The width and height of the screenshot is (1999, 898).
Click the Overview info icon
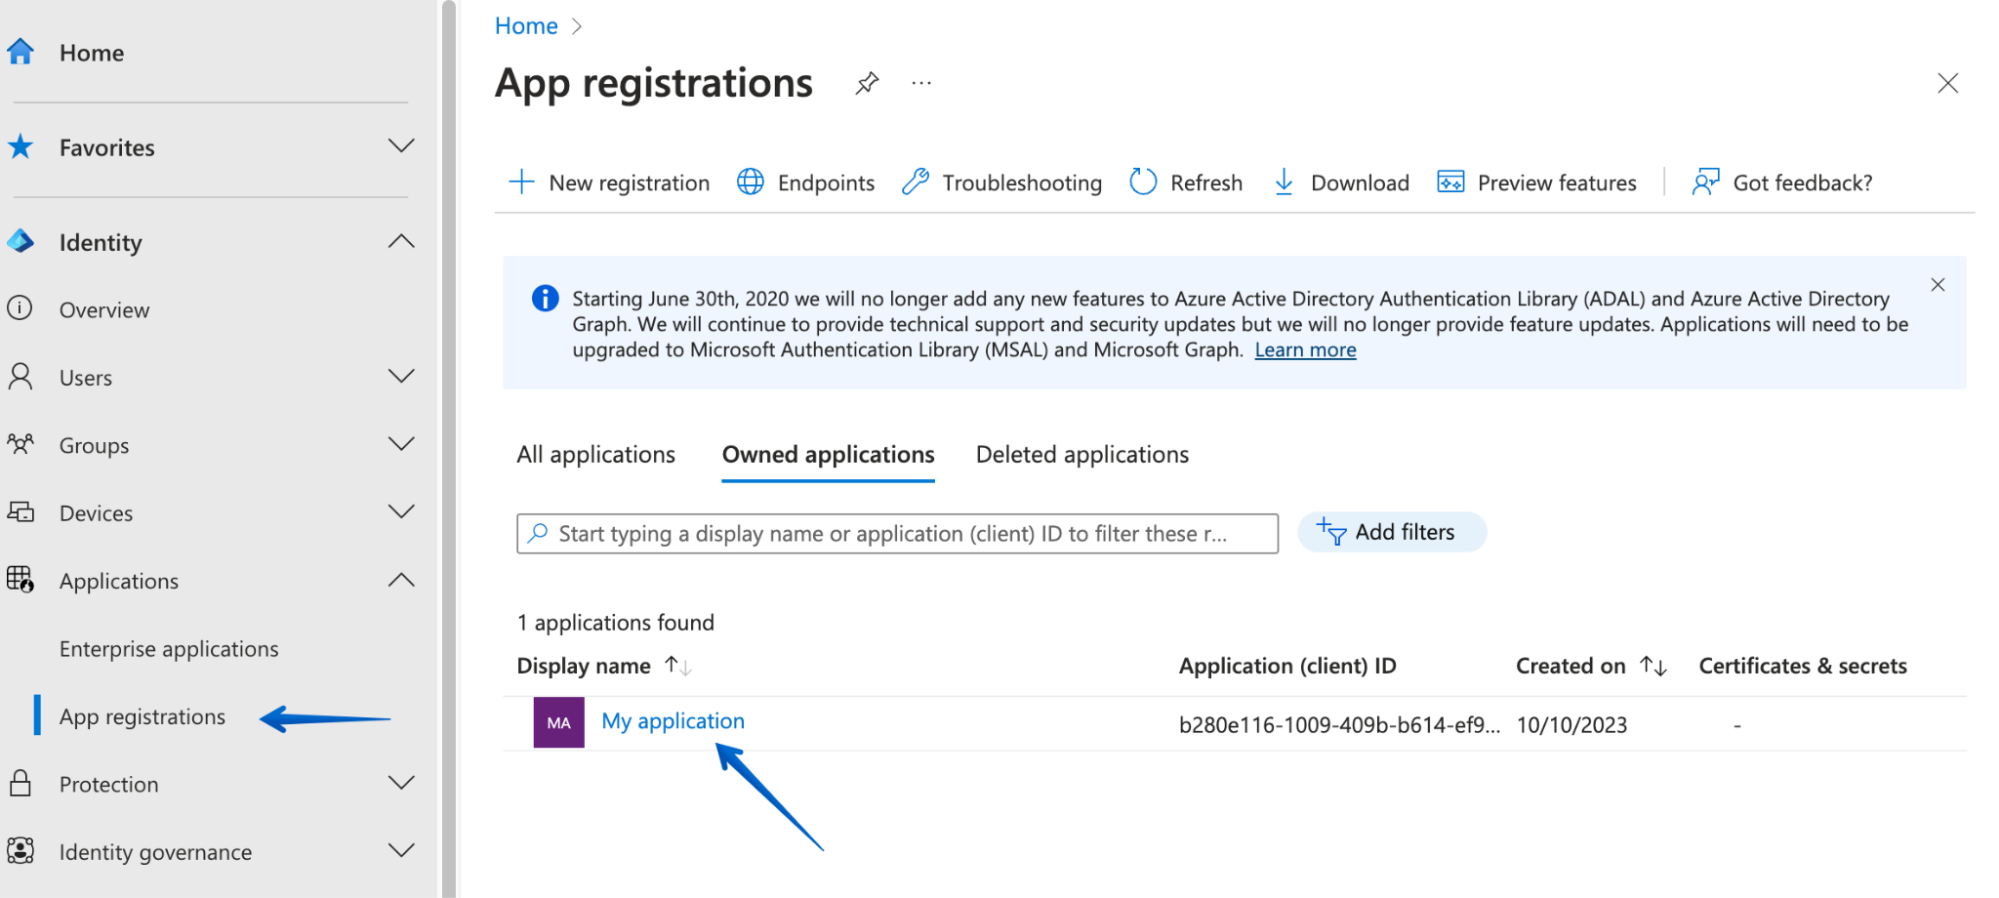tap(20, 308)
